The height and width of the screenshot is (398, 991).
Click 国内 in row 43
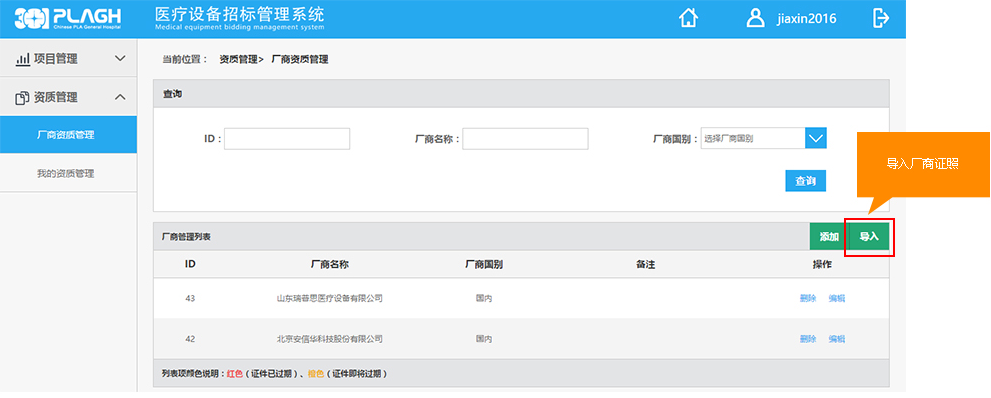[483, 298]
